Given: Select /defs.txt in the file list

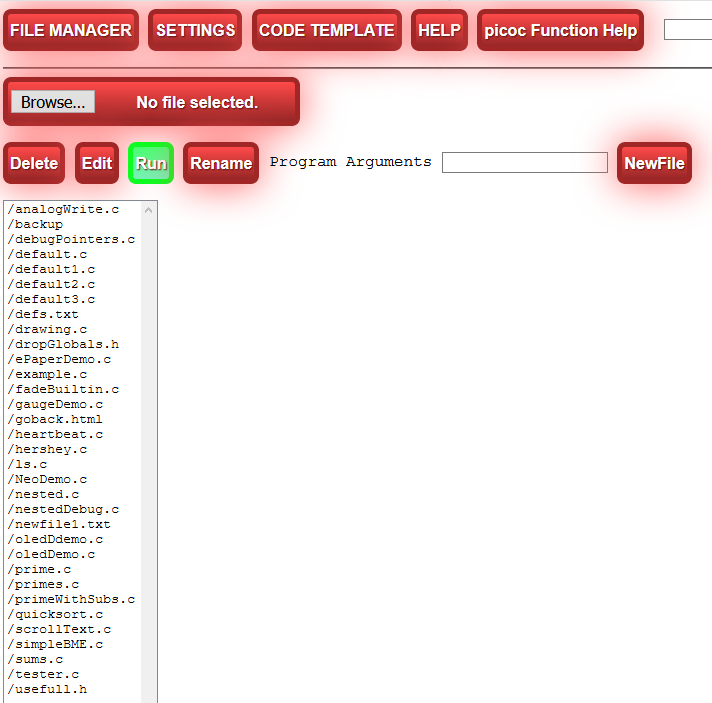Looking at the screenshot, I should click(x=73, y=314).
